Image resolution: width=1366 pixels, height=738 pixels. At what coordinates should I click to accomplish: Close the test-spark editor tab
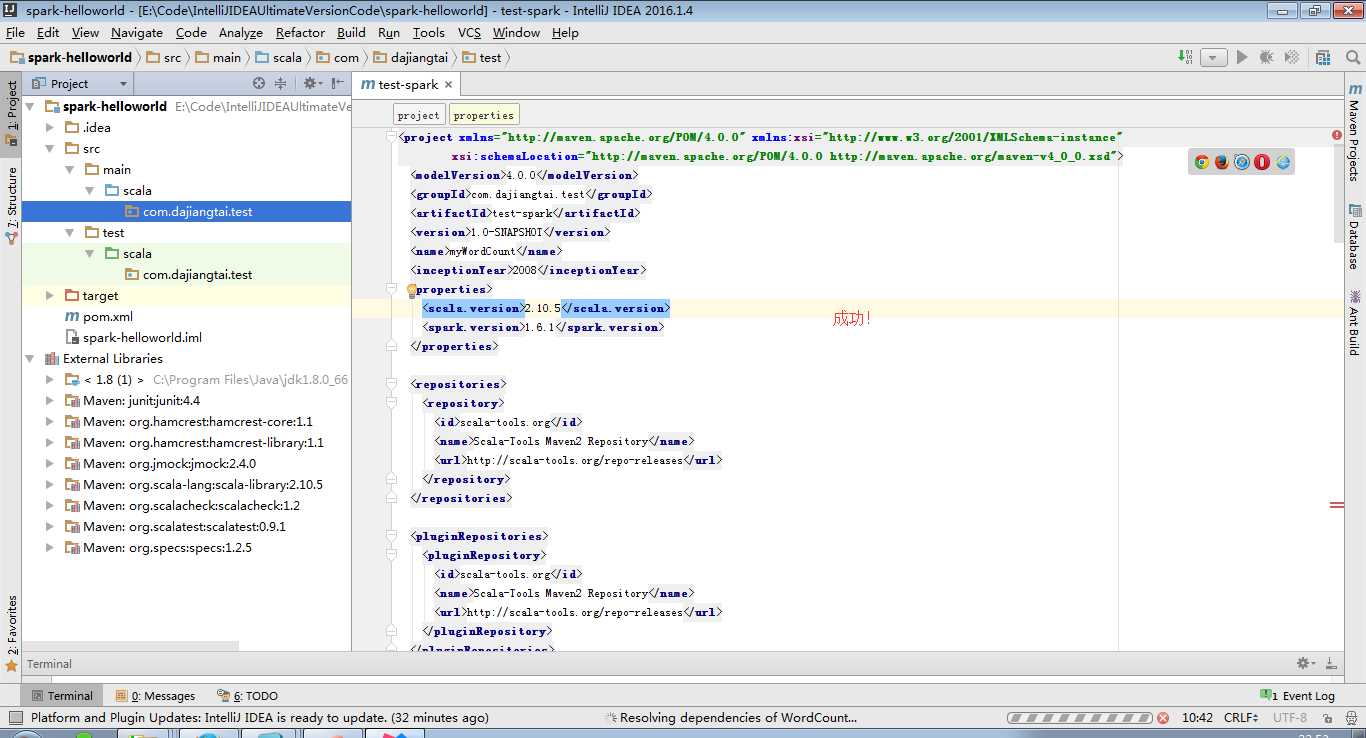click(449, 85)
